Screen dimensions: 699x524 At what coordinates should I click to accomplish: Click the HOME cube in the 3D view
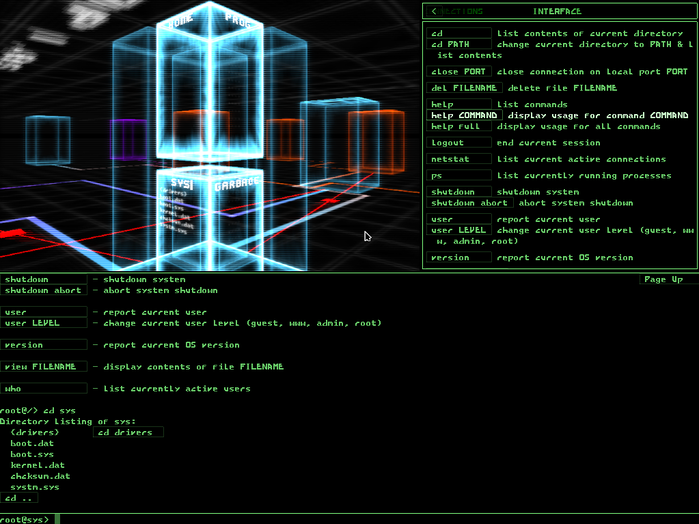coord(183,89)
